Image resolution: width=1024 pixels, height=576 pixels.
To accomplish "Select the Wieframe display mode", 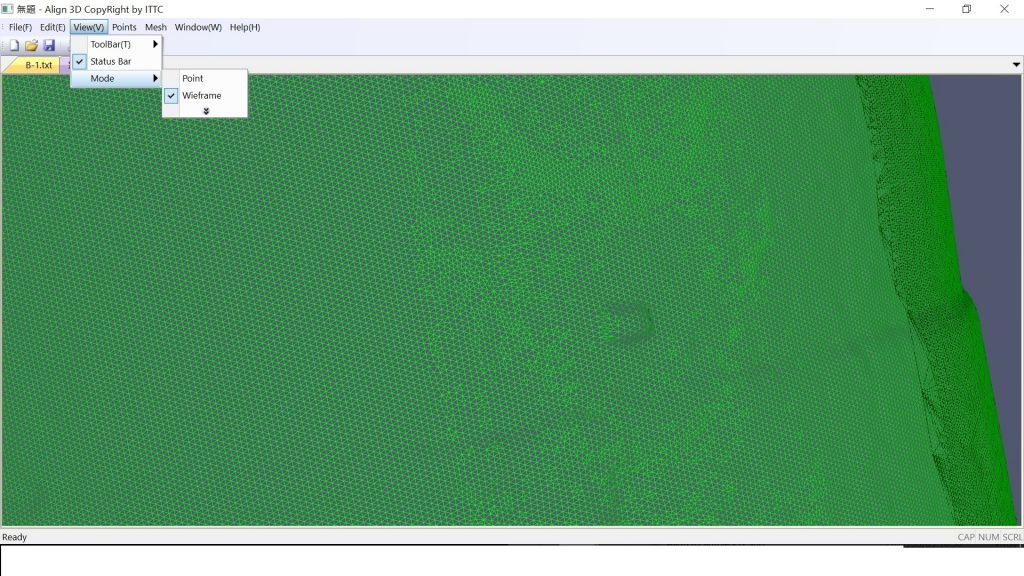I will pyautogui.click(x=205, y=95).
